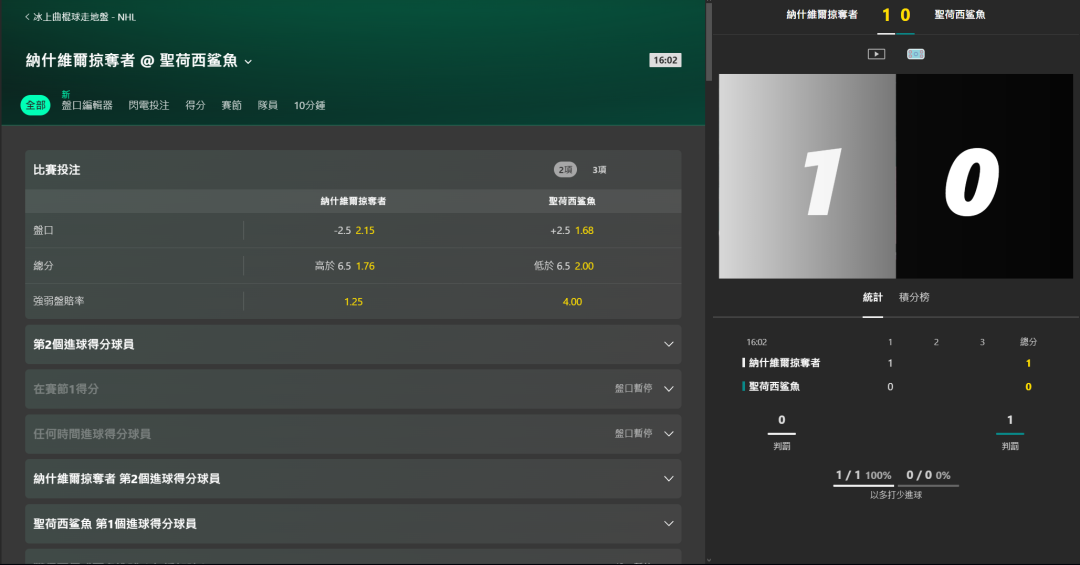Select the 全部 filter pill

36,105
